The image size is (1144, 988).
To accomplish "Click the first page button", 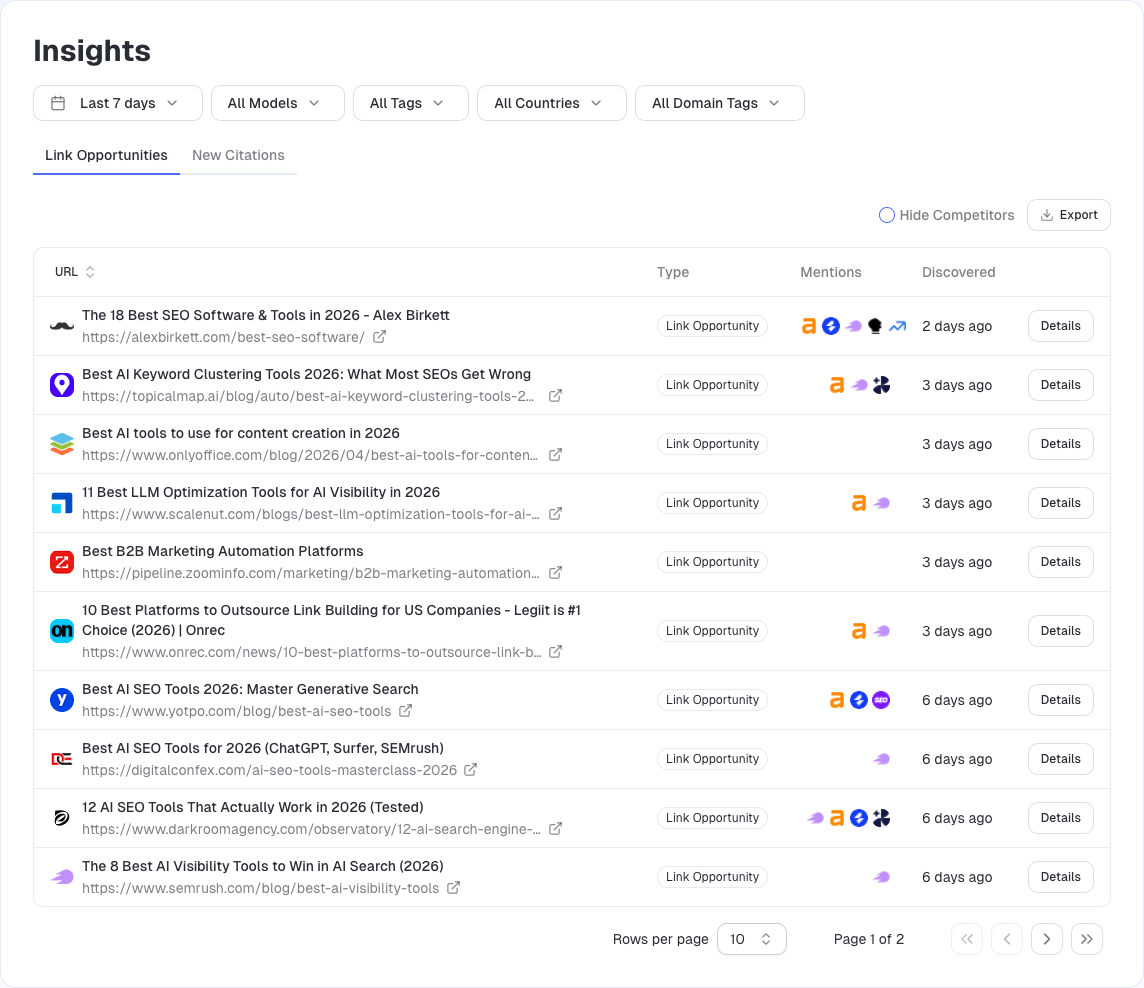I will click(967, 939).
